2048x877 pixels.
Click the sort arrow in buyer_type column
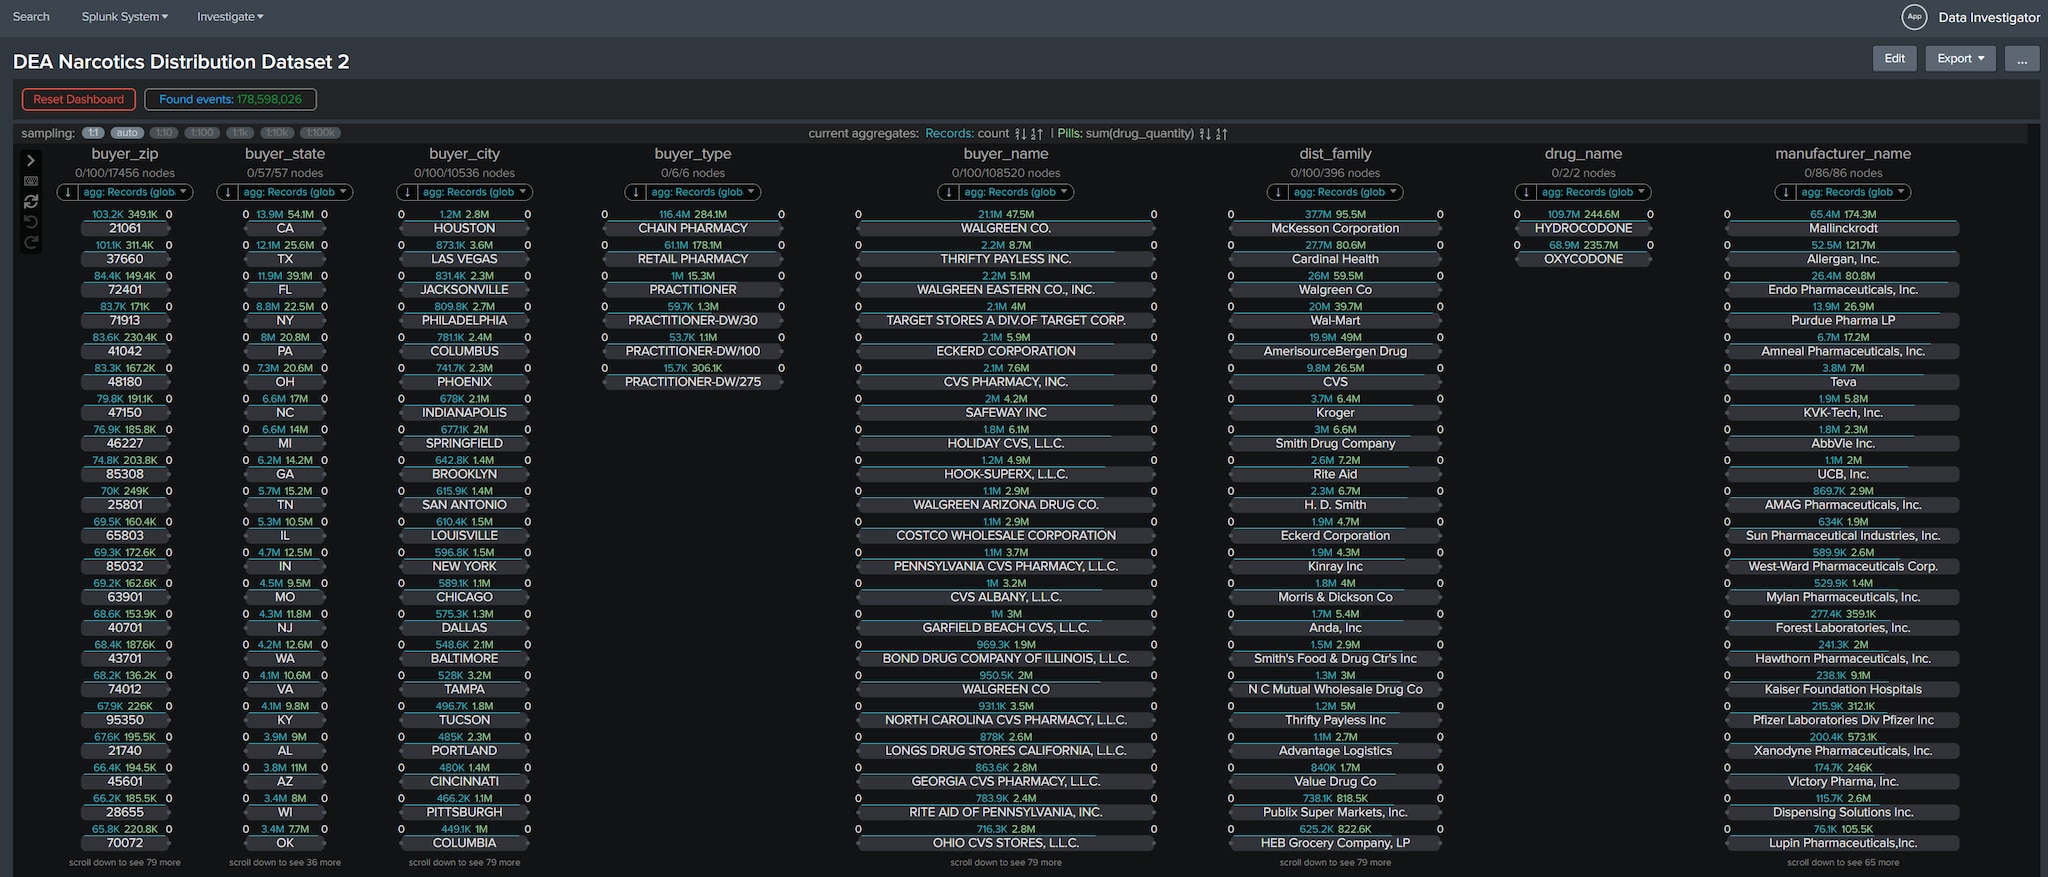coord(636,192)
